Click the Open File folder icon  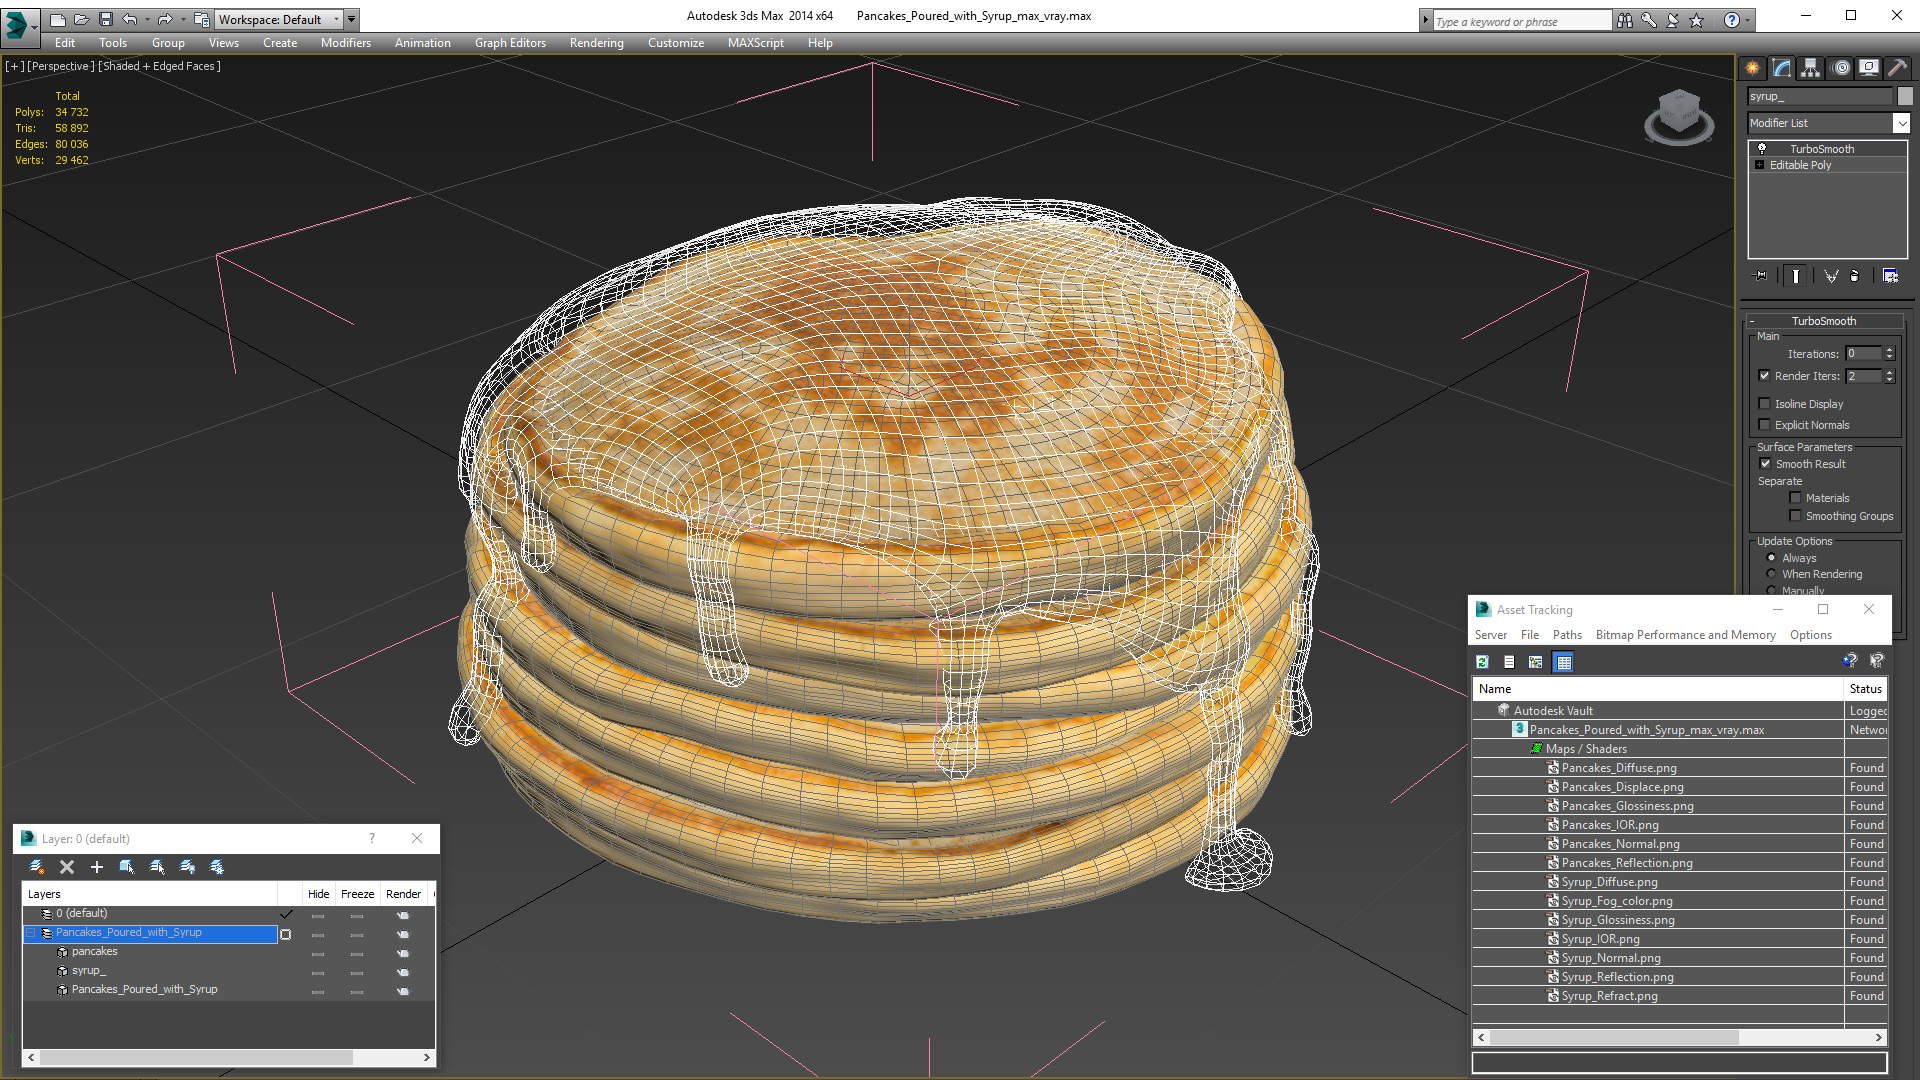click(x=81, y=19)
